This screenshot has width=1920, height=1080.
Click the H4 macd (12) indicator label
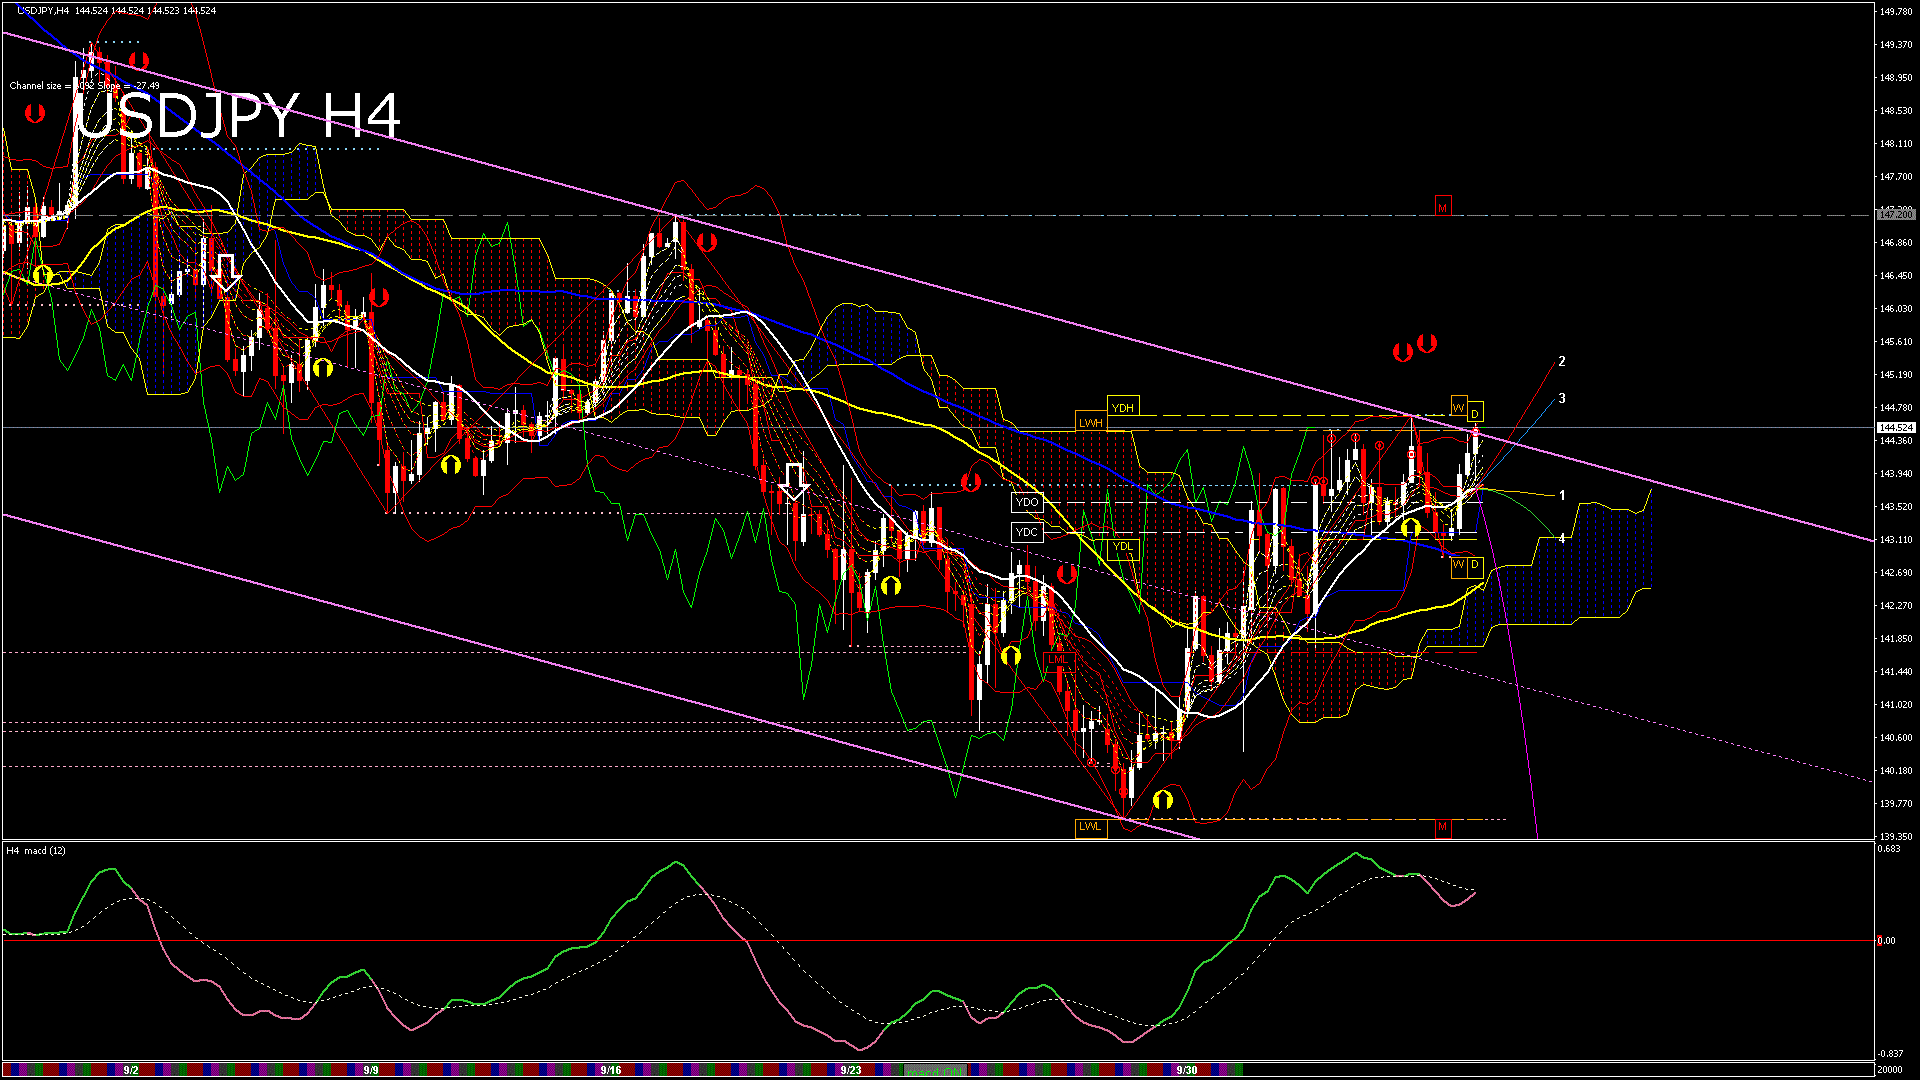pyautogui.click(x=36, y=851)
